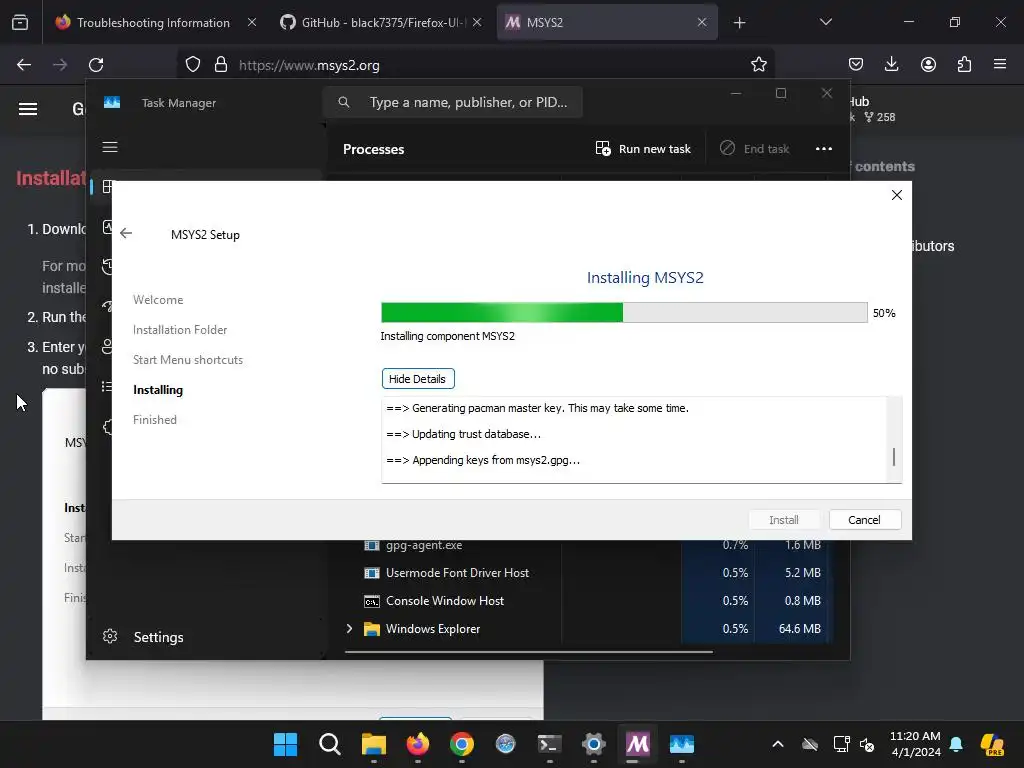Open MSYS2 installer taskbar icon
Screen dimensions: 1024x768
pos(637,744)
